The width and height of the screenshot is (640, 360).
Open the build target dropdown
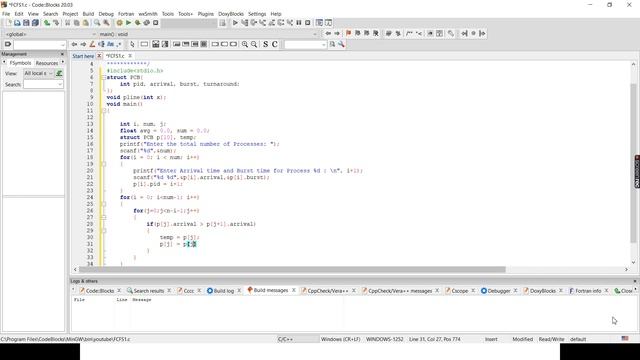(189, 23)
